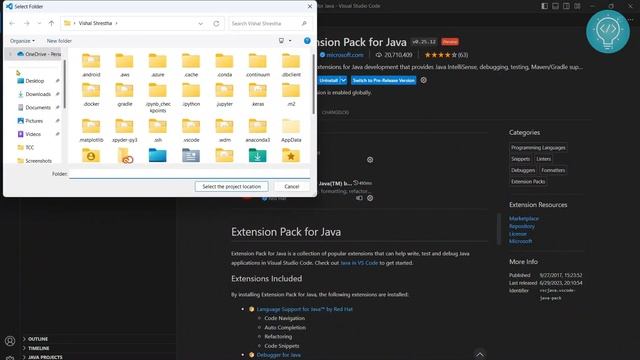Screen dimensions: 640x360
Task: Select Documents in navigation pane
Action: (x=38, y=107)
